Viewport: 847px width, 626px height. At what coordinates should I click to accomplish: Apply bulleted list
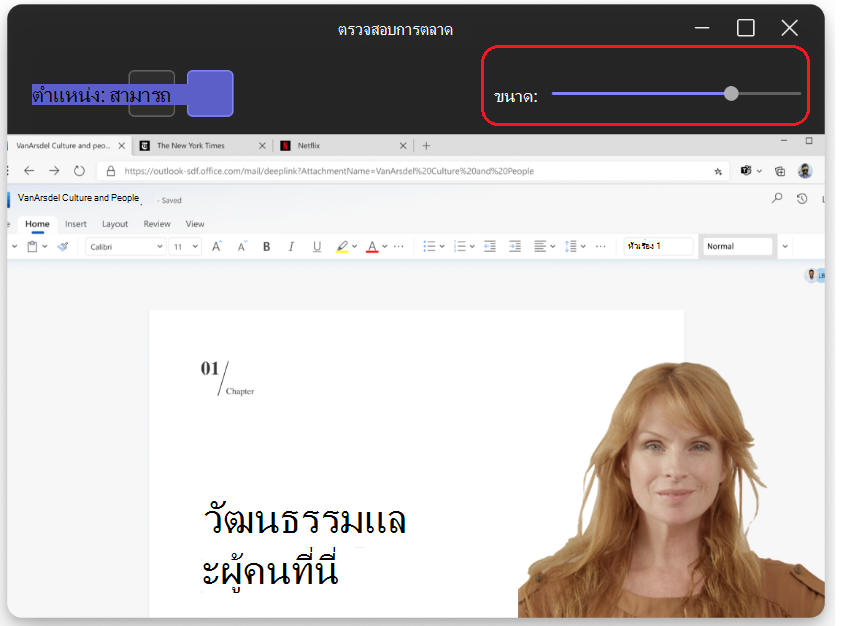[429, 247]
